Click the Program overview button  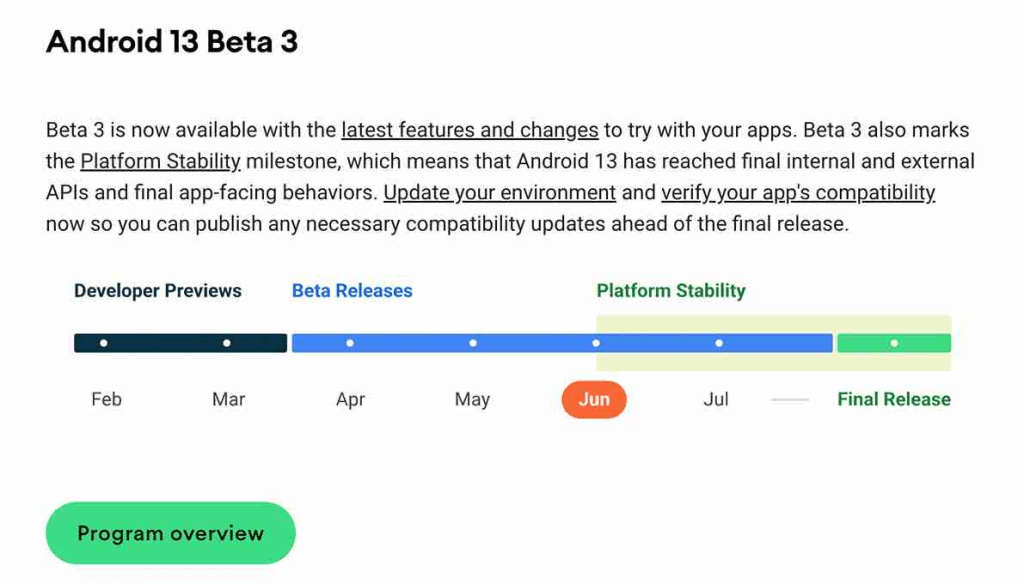point(170,533)
